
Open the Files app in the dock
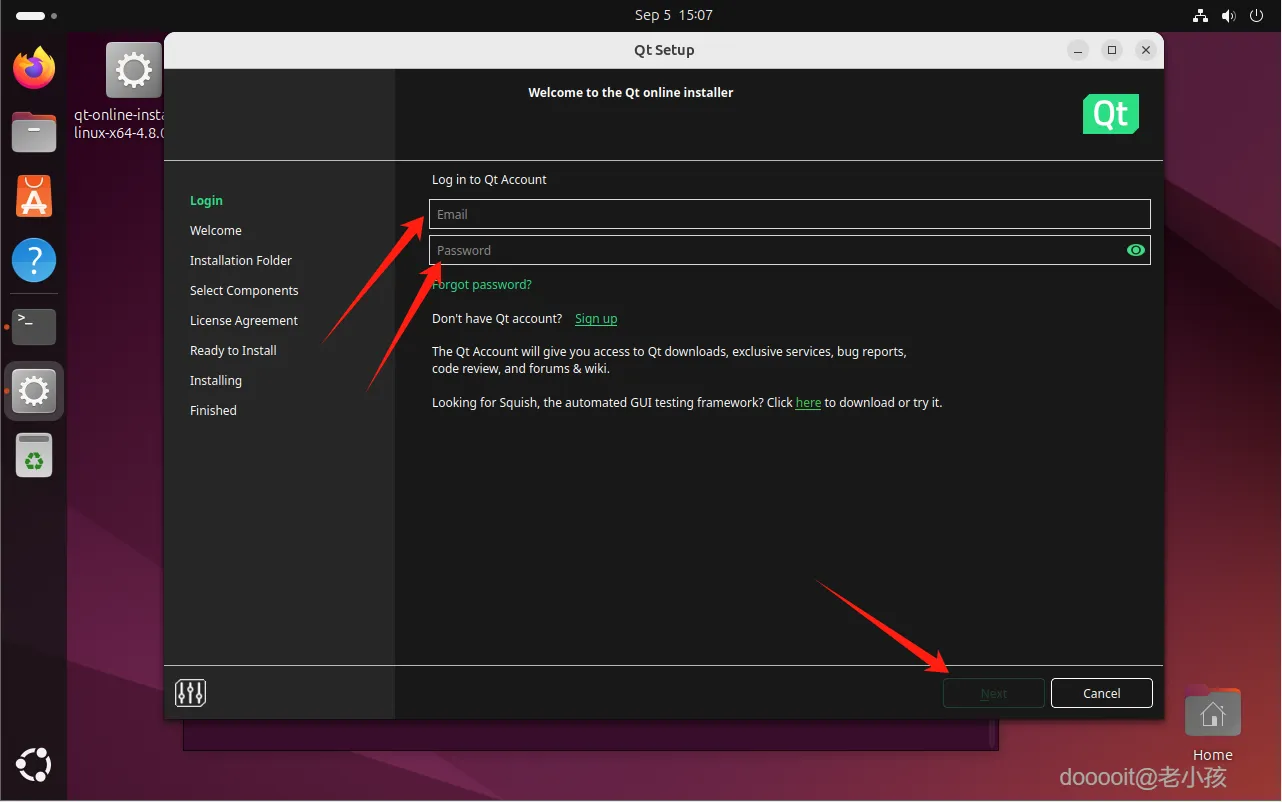point(34,131)
